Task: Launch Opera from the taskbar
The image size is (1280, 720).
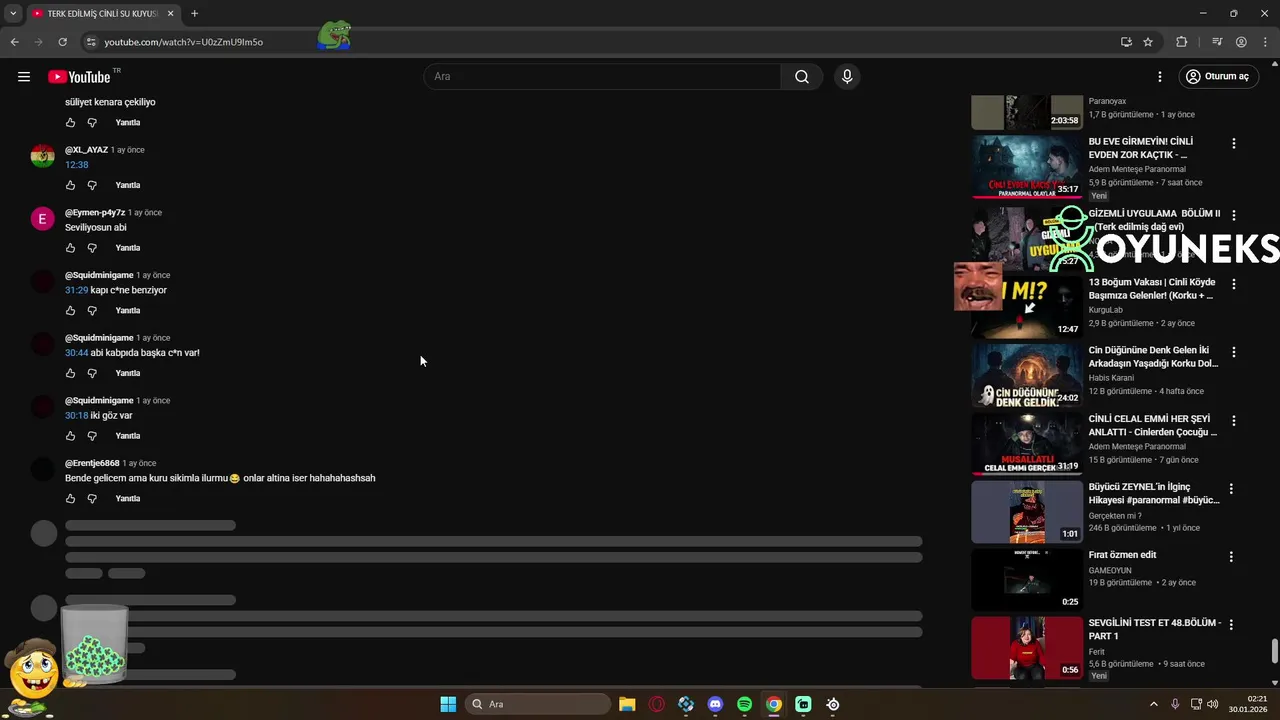Action: (657, 704)
